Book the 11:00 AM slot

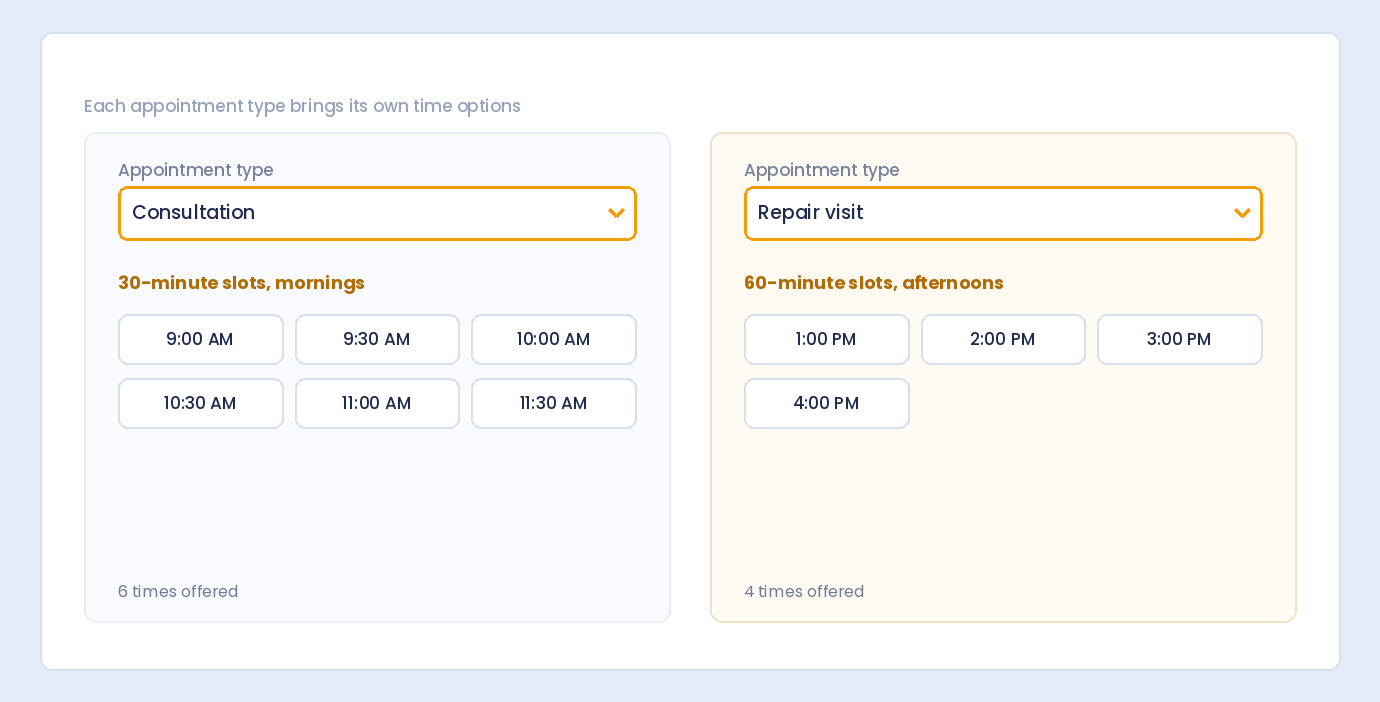tap(377, 403)
